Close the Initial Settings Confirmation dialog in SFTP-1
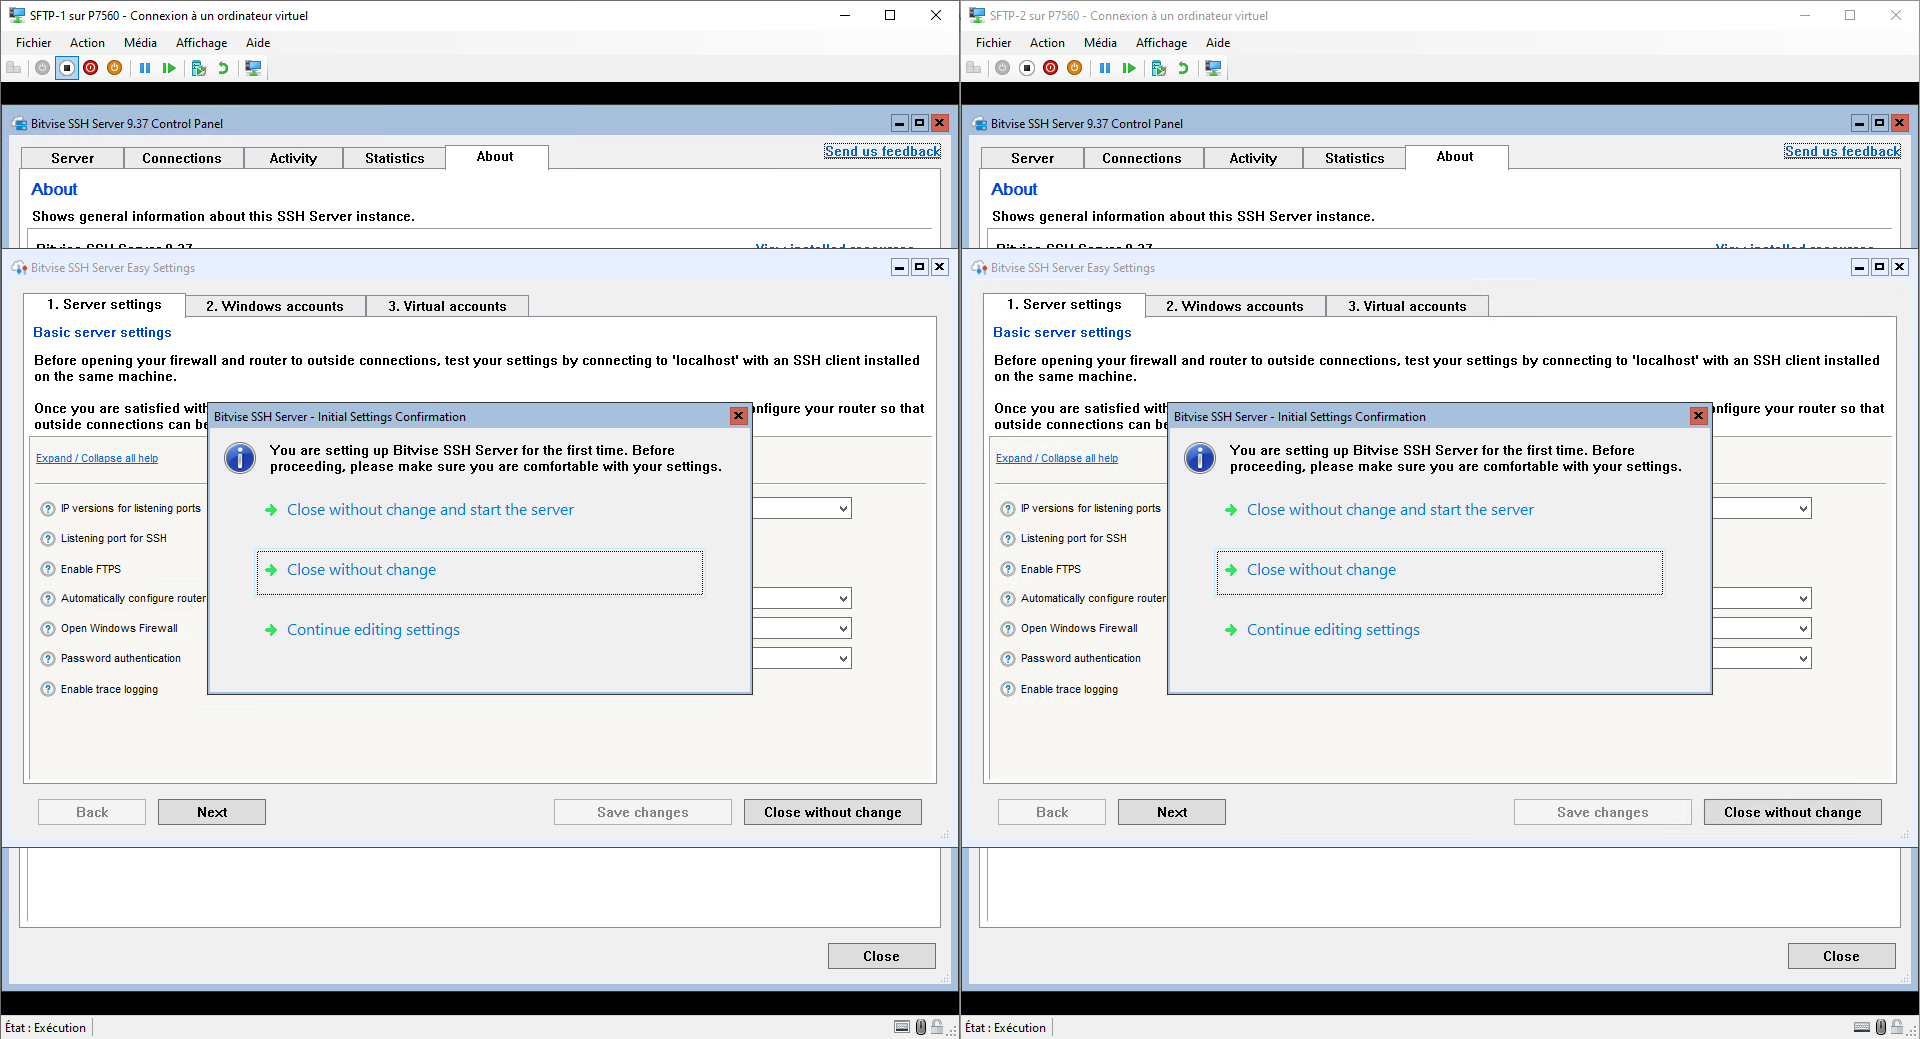 tap(738, 416)
